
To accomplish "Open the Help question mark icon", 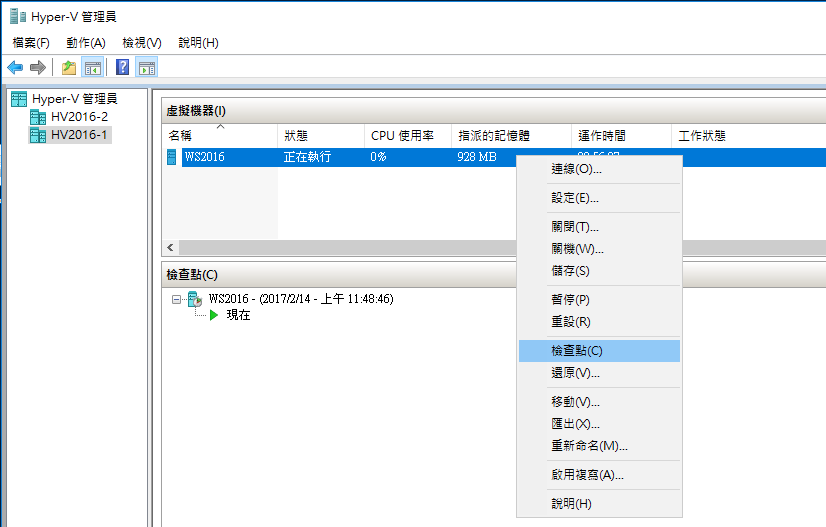I will tap(122, 67).
